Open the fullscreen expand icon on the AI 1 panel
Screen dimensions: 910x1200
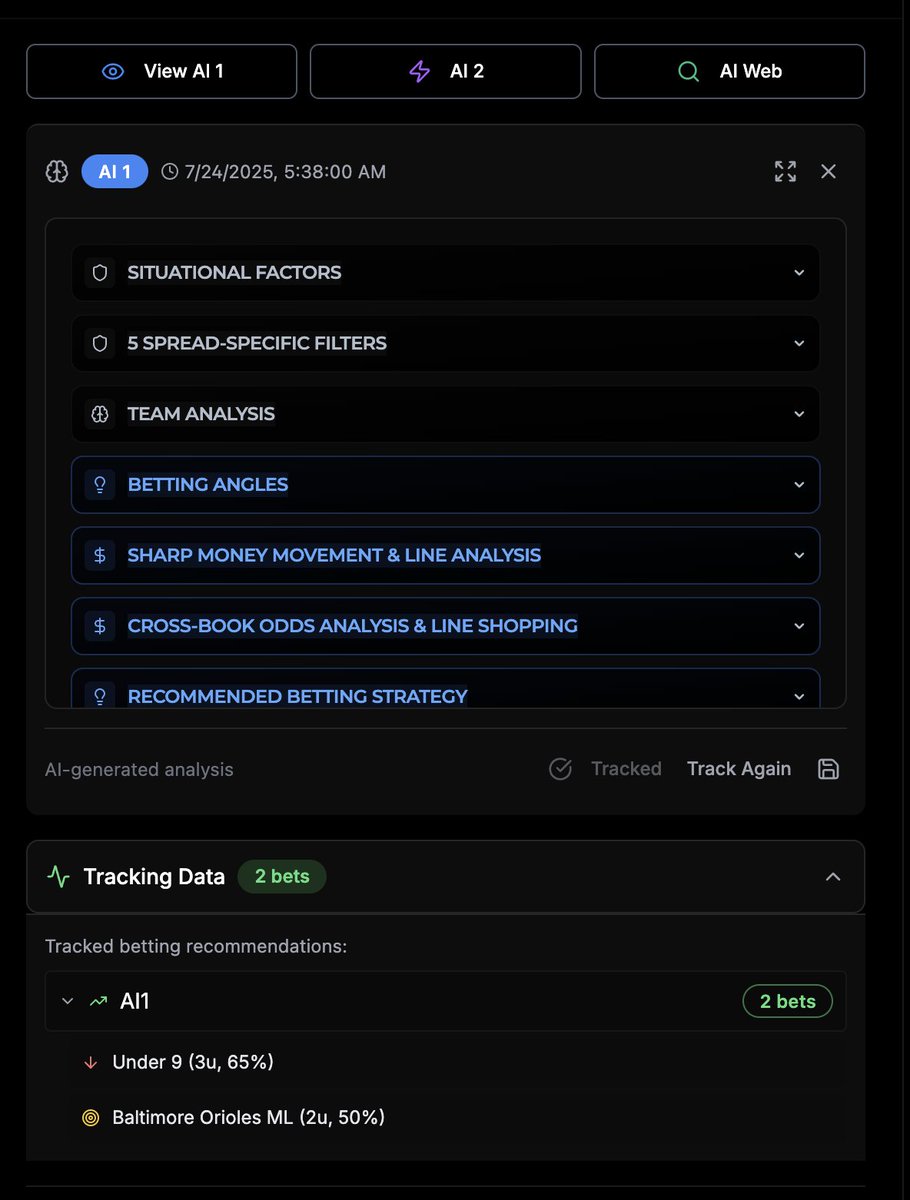click(785, 171)
